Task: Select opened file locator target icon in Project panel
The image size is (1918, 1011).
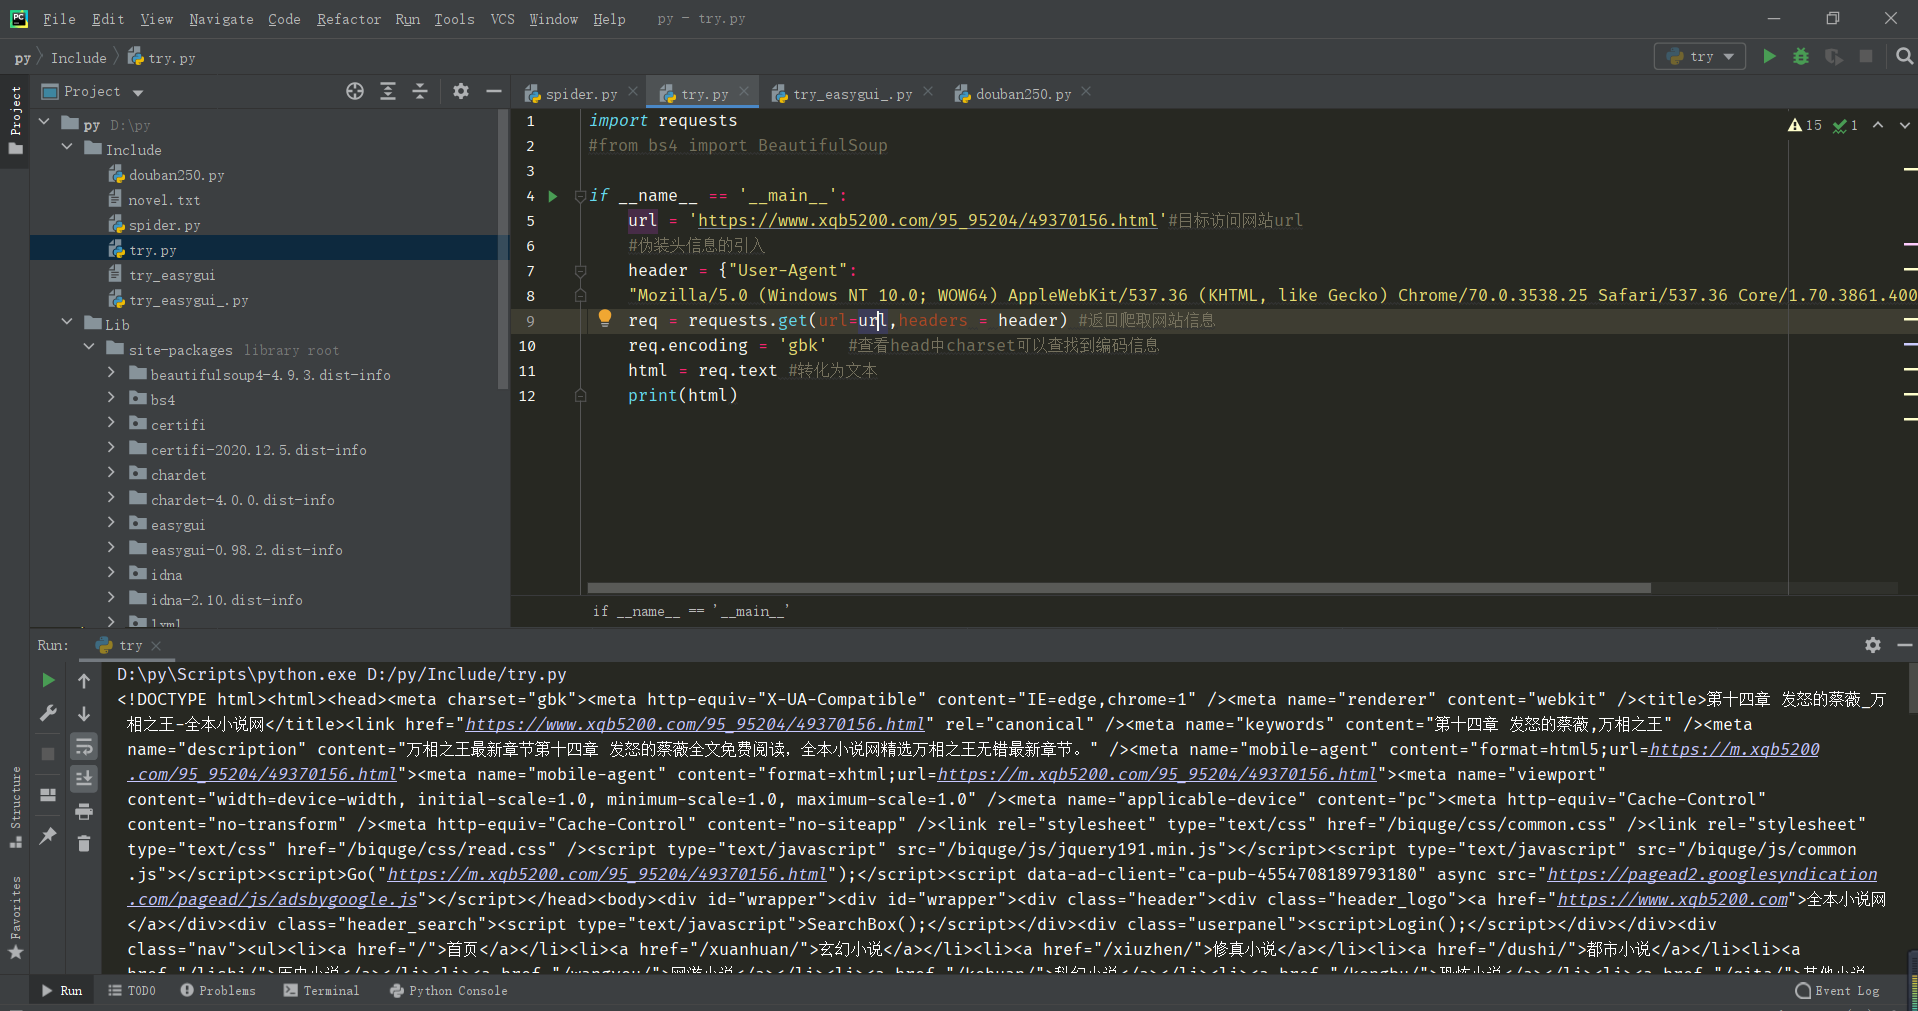Action: [355, 91]
